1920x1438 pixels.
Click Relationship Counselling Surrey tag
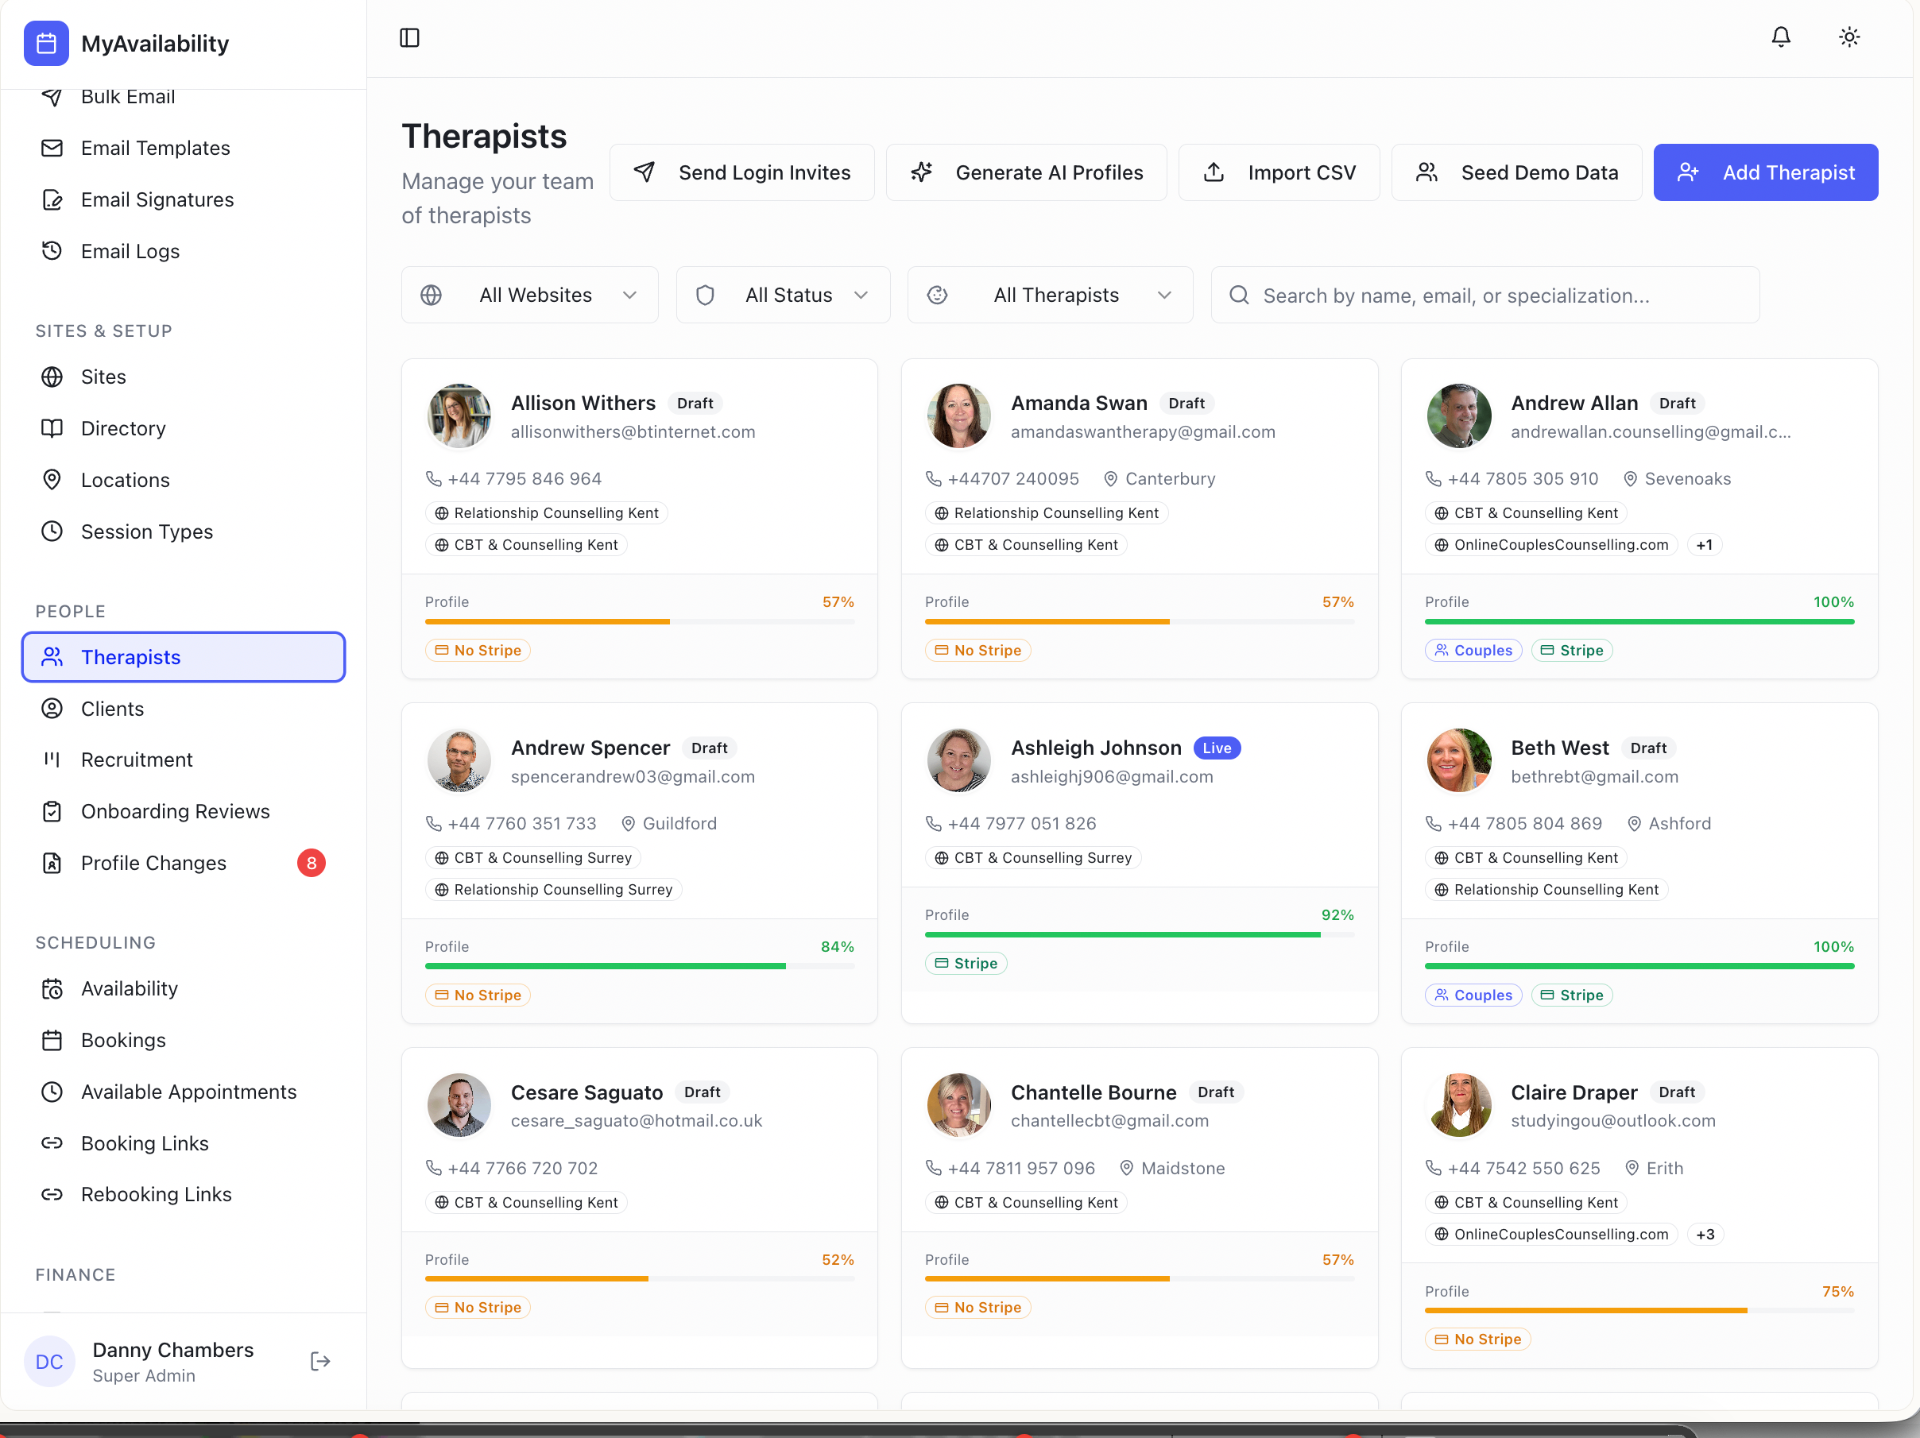click(553, 890)
